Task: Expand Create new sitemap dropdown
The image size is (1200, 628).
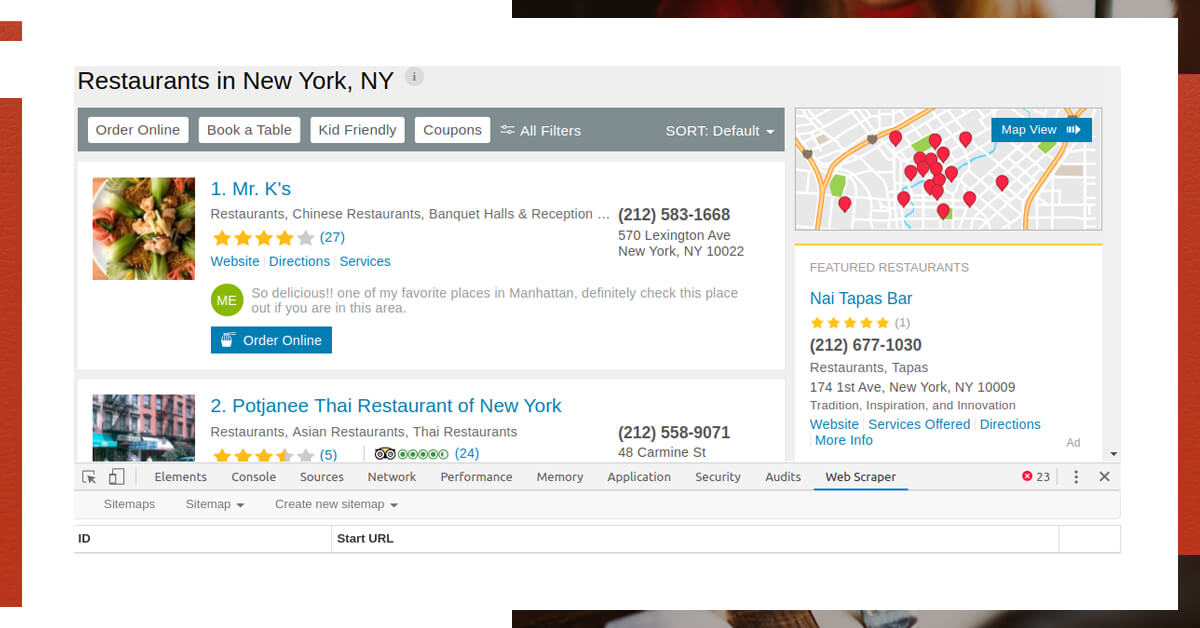Action: click(336, 504)
